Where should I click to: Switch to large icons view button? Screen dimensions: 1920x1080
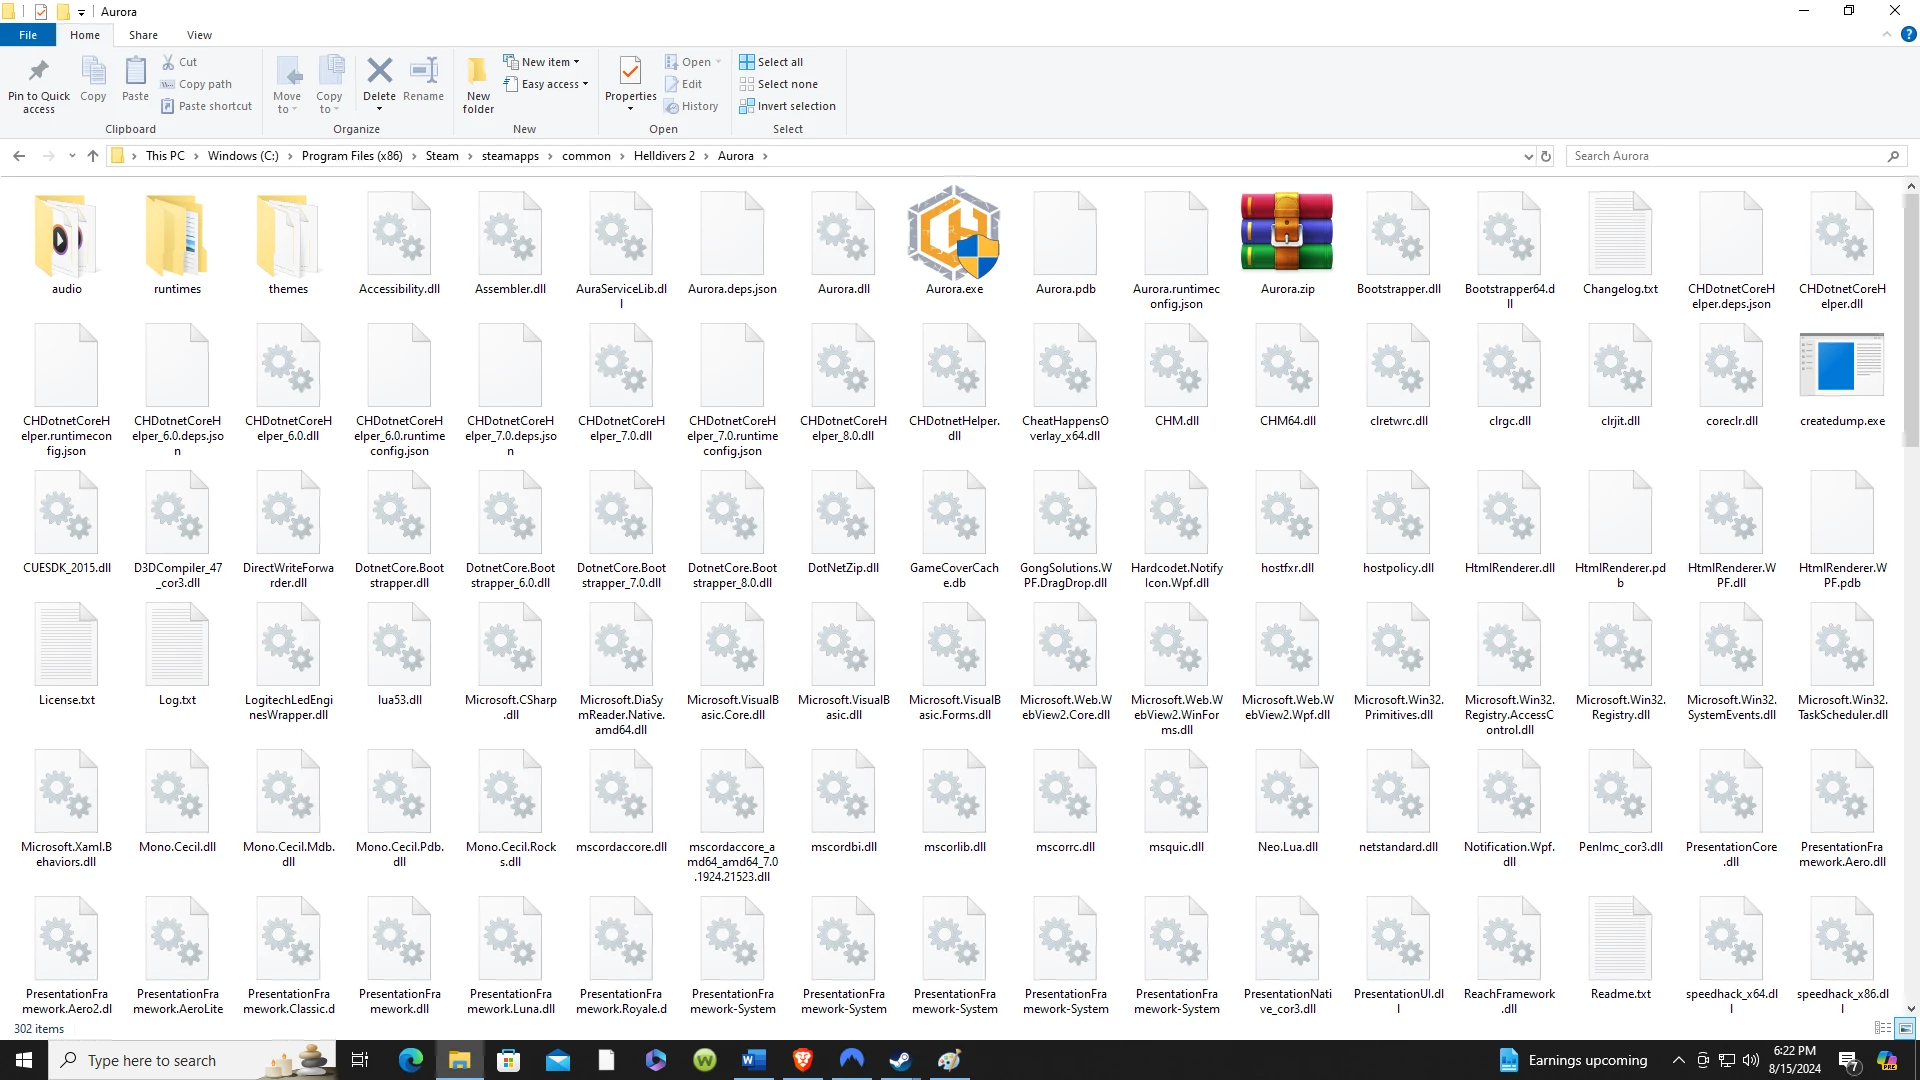click(x=1905, y=1028)
